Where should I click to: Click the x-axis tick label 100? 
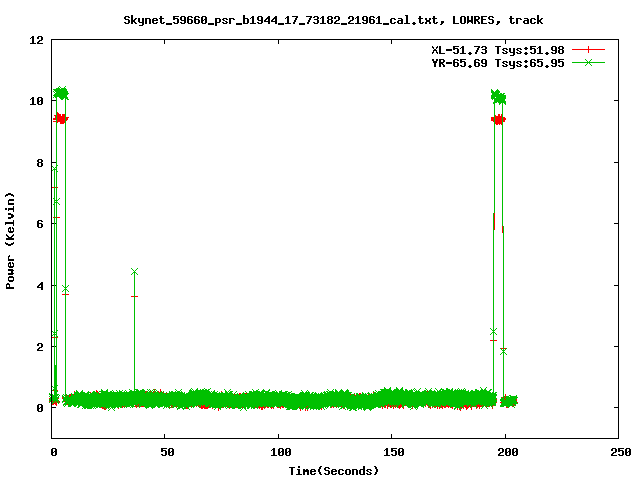click(x=280, y=452)
